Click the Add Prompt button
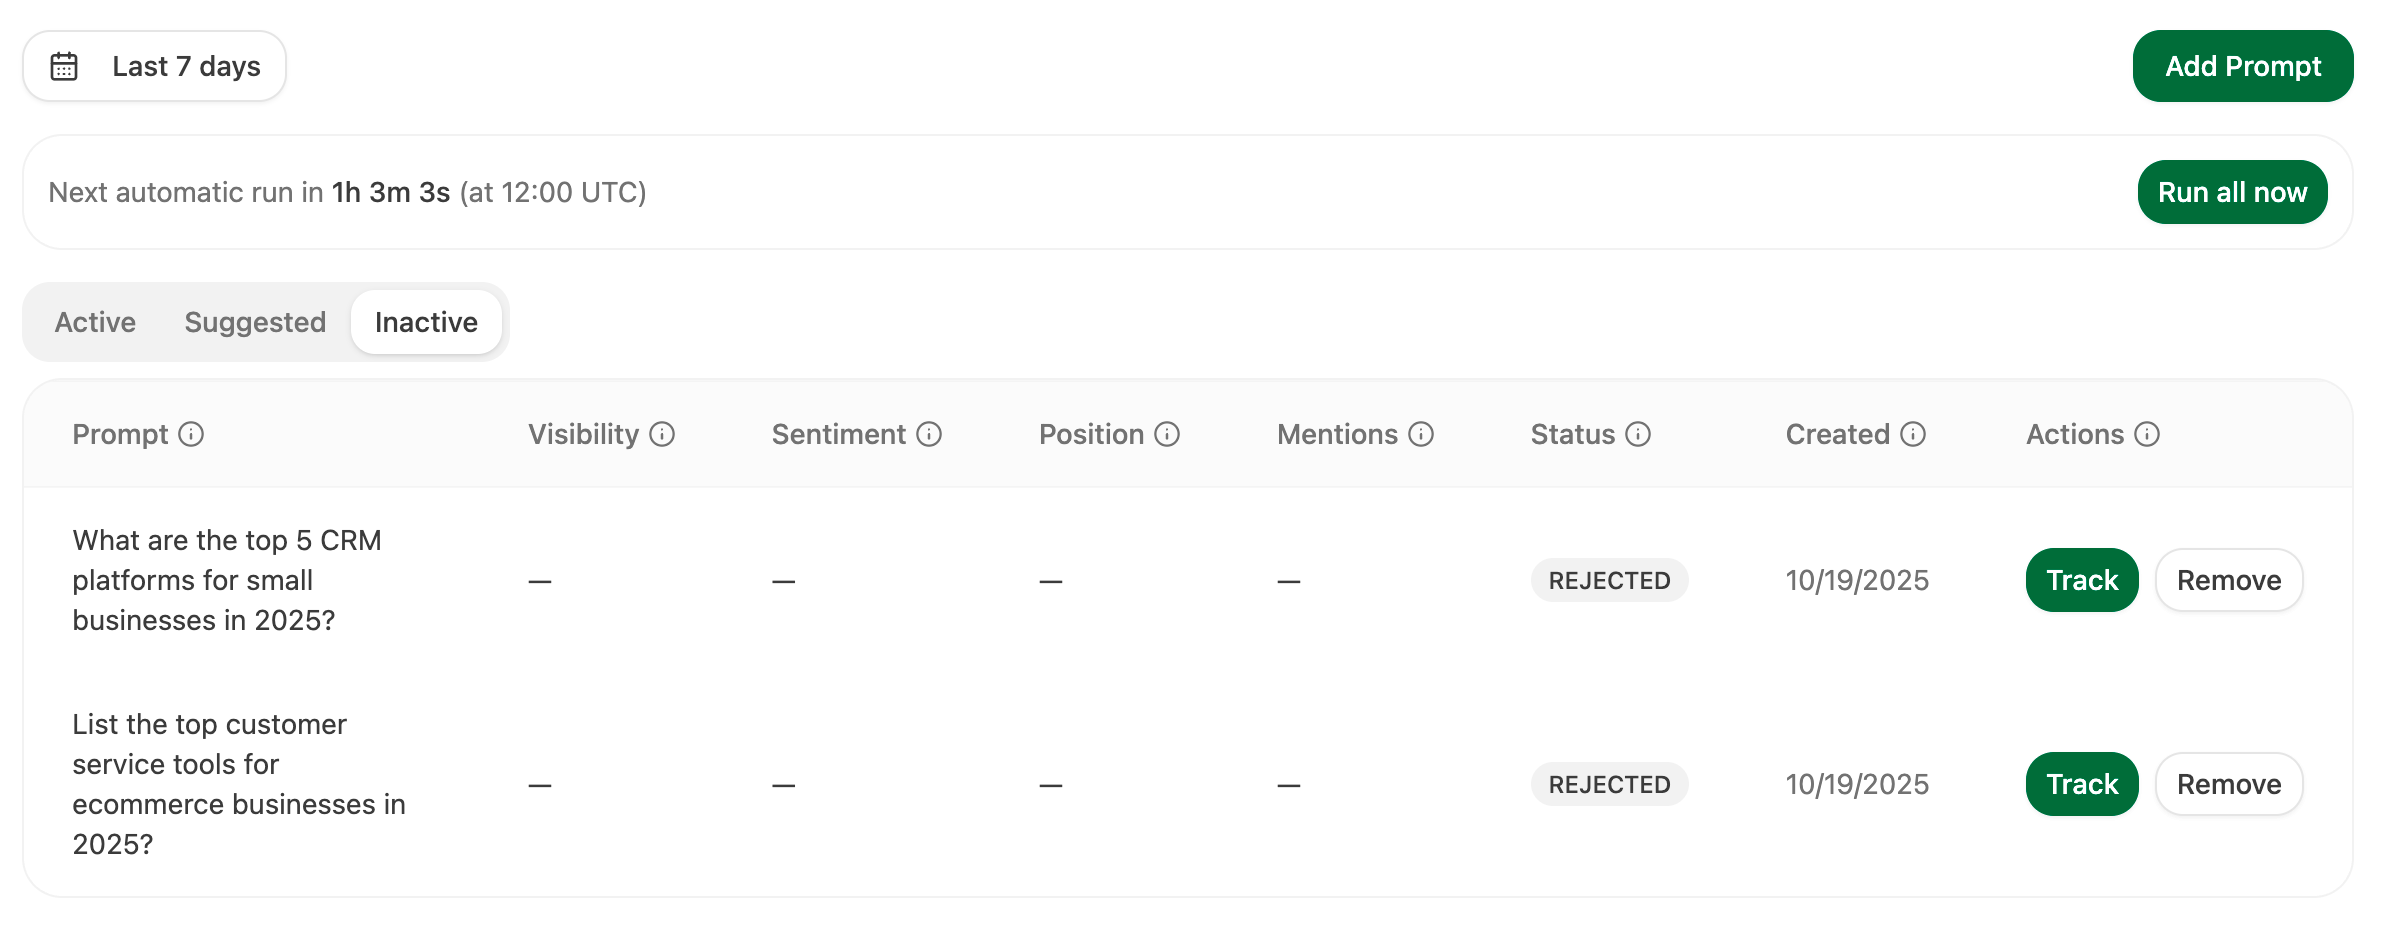This screenshot has height=934, width=2388. click(x=2243, y=66)
